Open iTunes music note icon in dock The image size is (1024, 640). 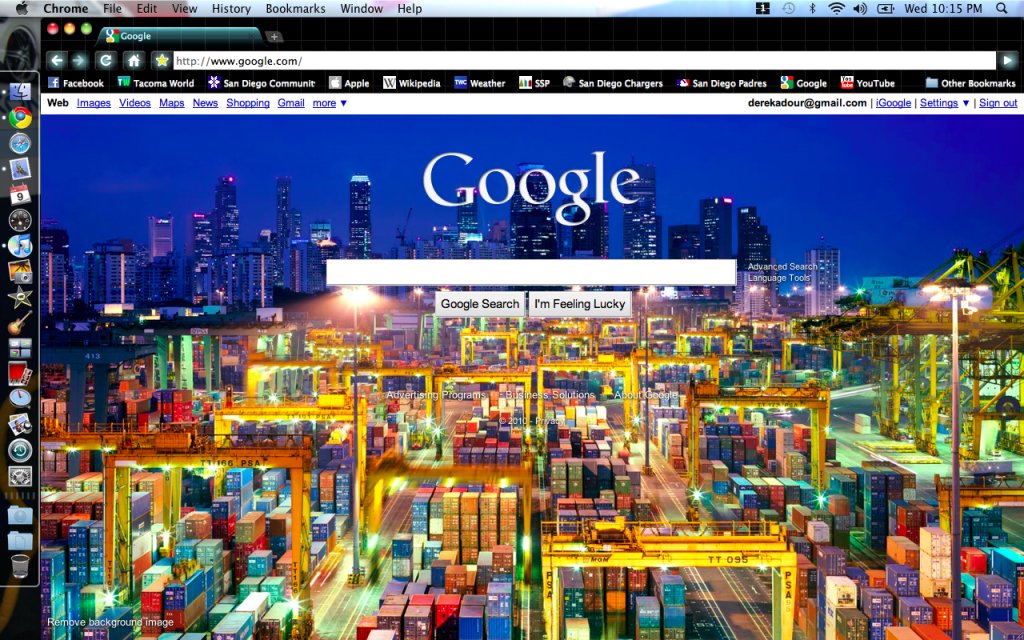coord(20,246)
